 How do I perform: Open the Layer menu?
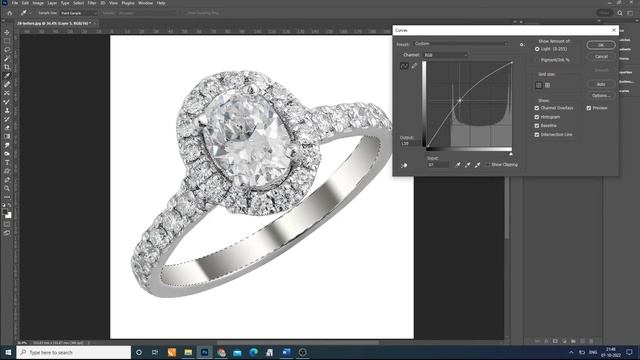point(52,3)
